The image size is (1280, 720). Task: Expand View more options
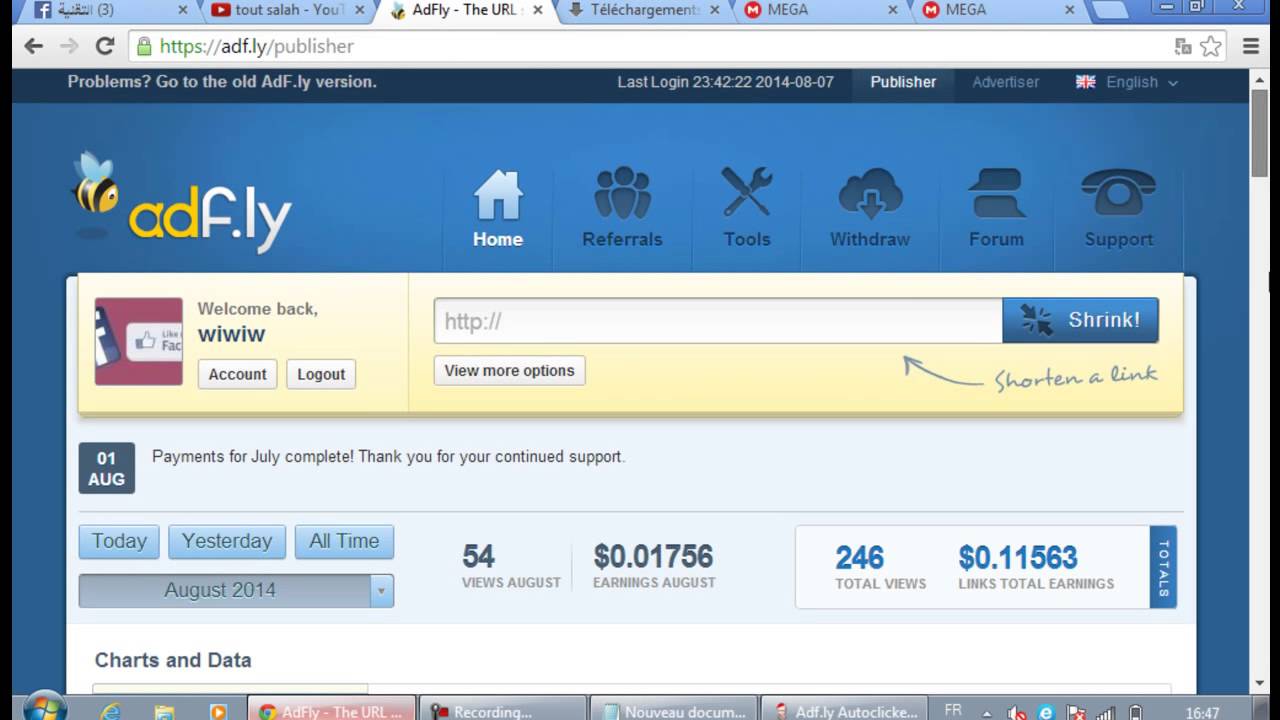(x=509, y=370)
